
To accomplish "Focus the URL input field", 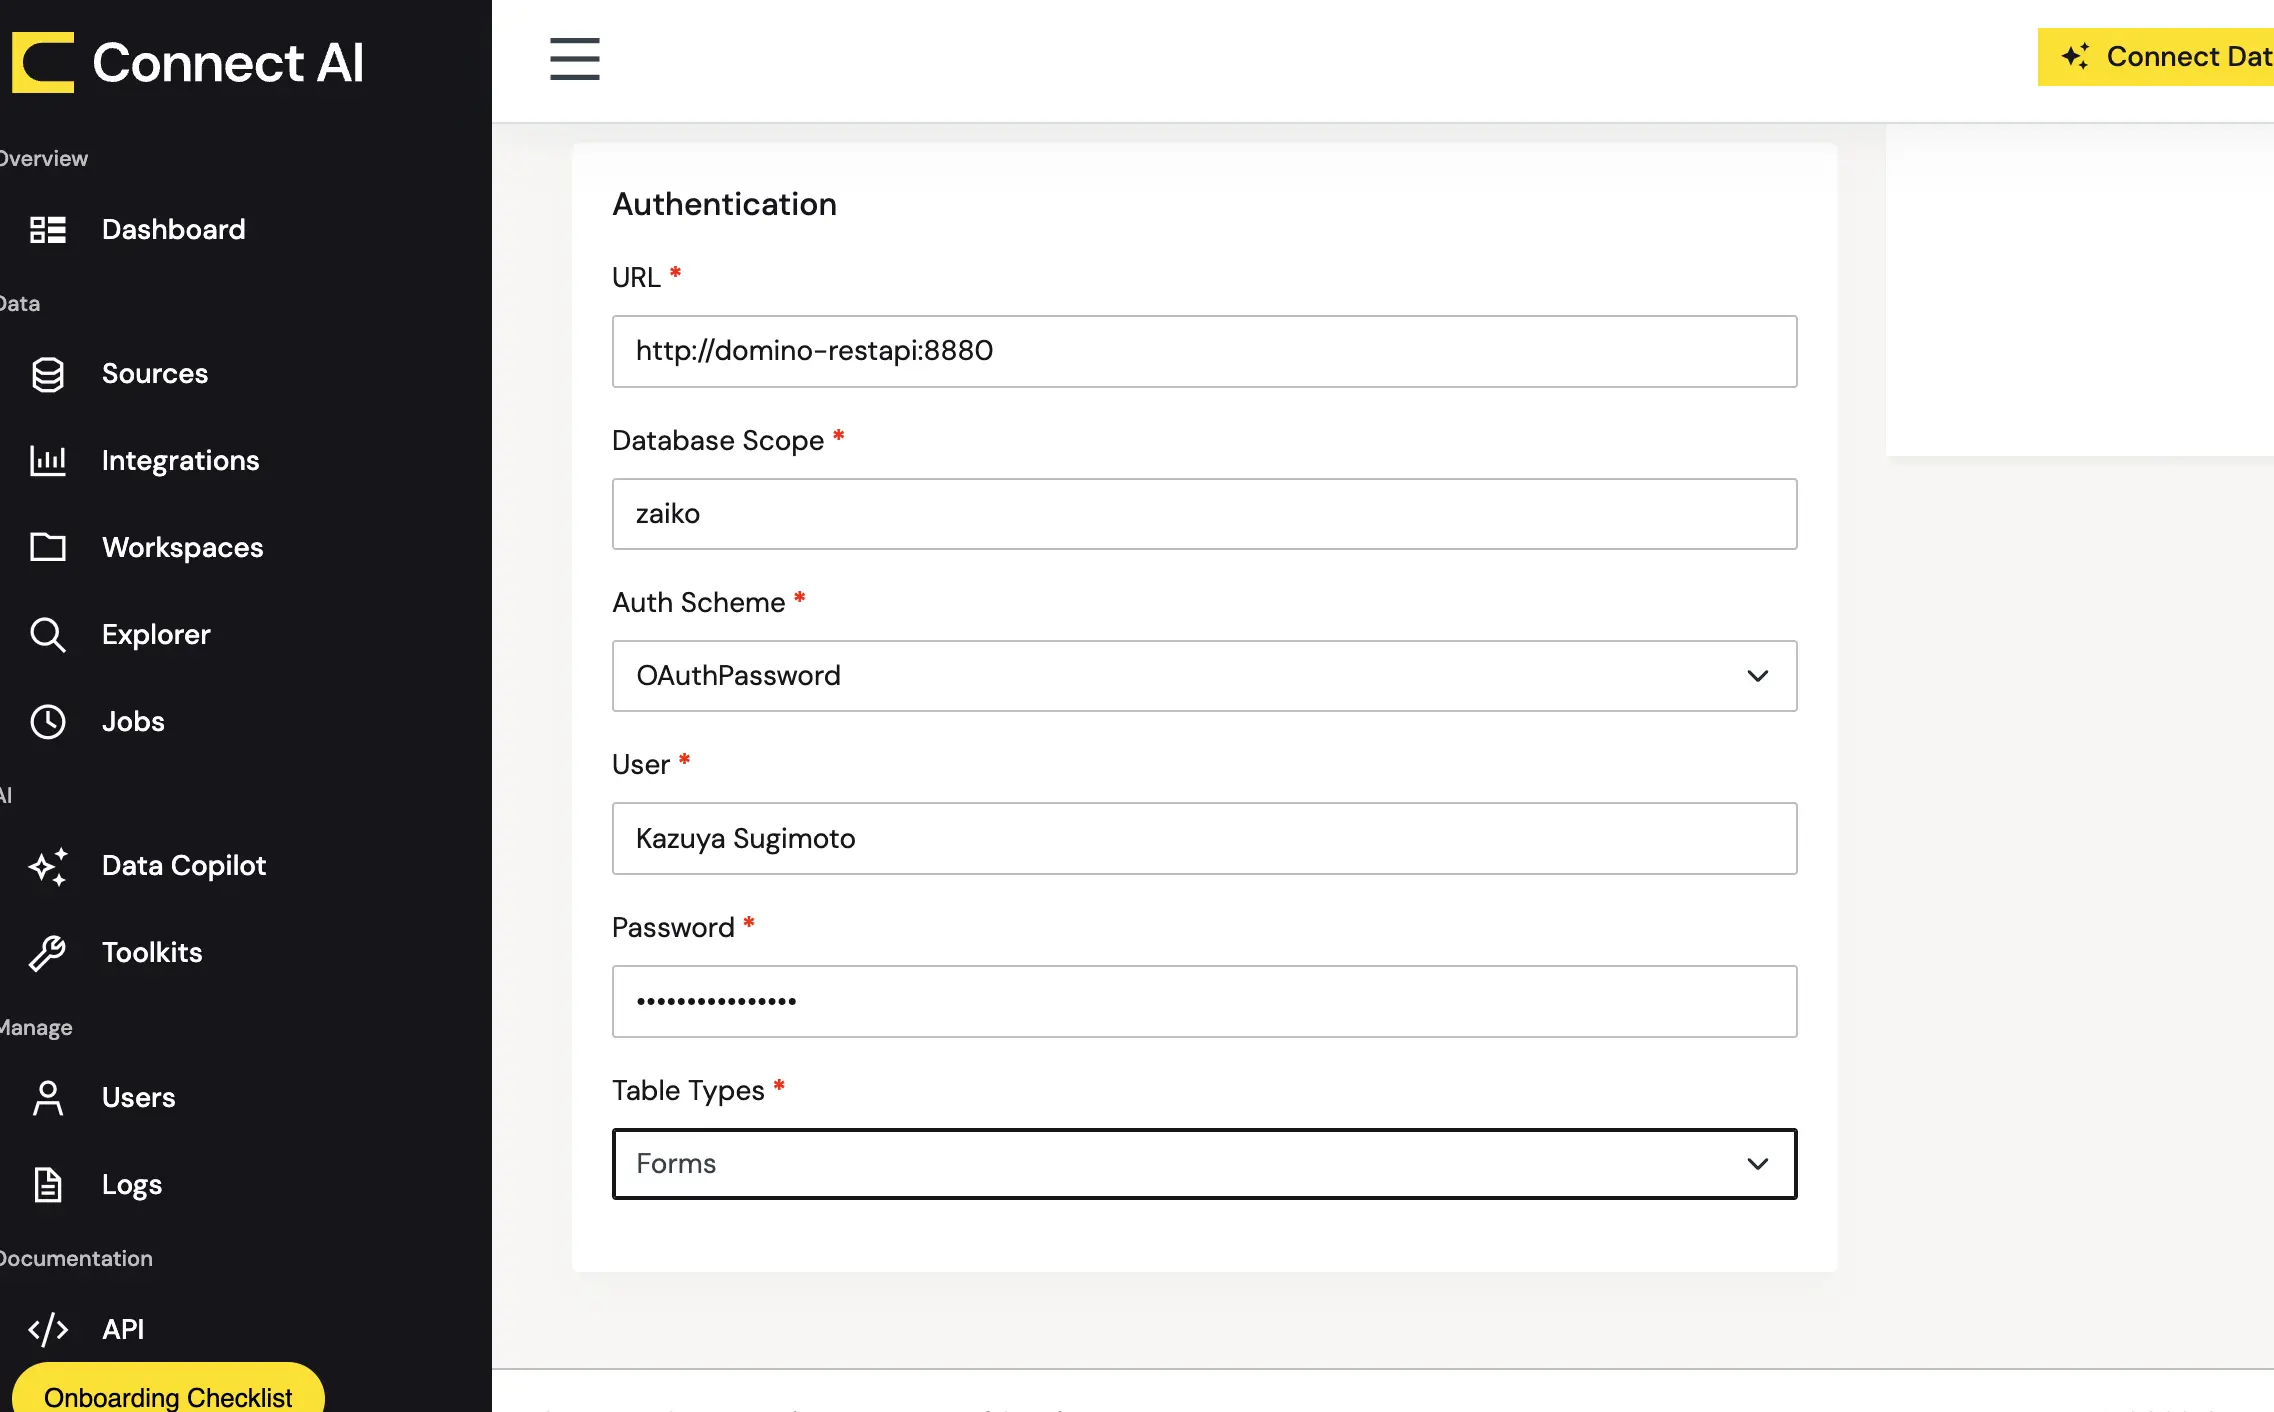I will pos(1204,351).
